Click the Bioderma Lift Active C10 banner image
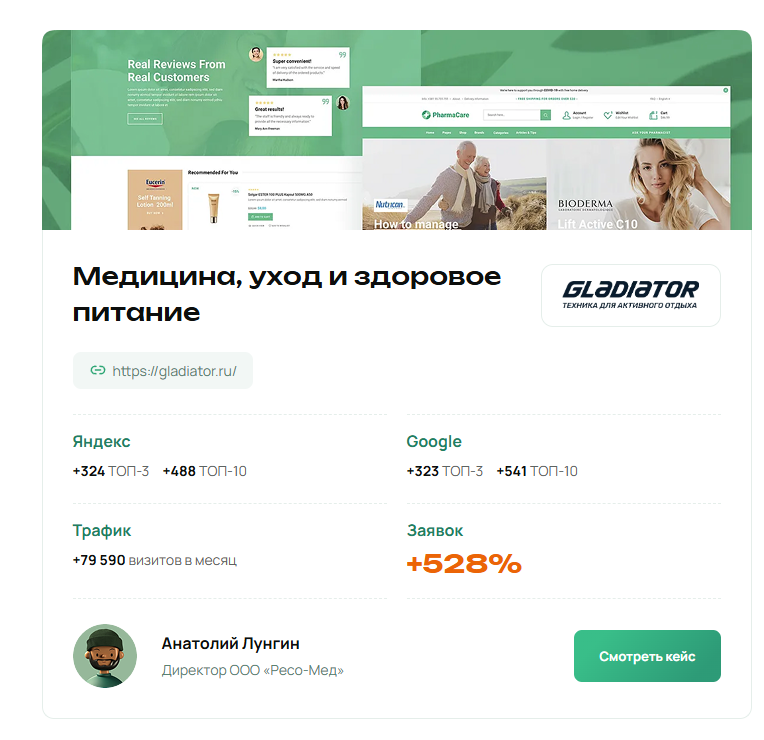This screenshot has width=764, height=740. [x=638, y=184]
